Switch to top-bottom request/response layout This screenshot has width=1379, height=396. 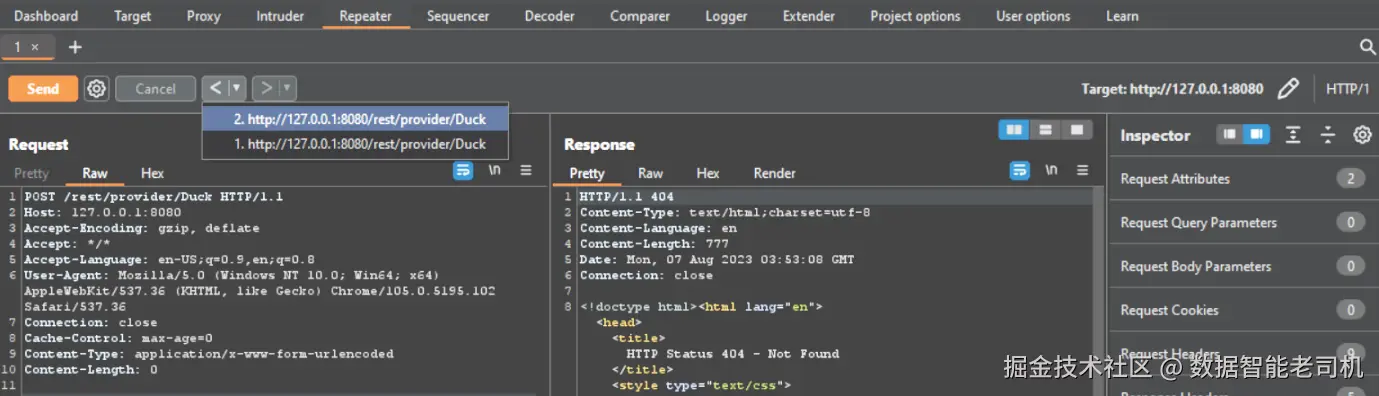1045,130
